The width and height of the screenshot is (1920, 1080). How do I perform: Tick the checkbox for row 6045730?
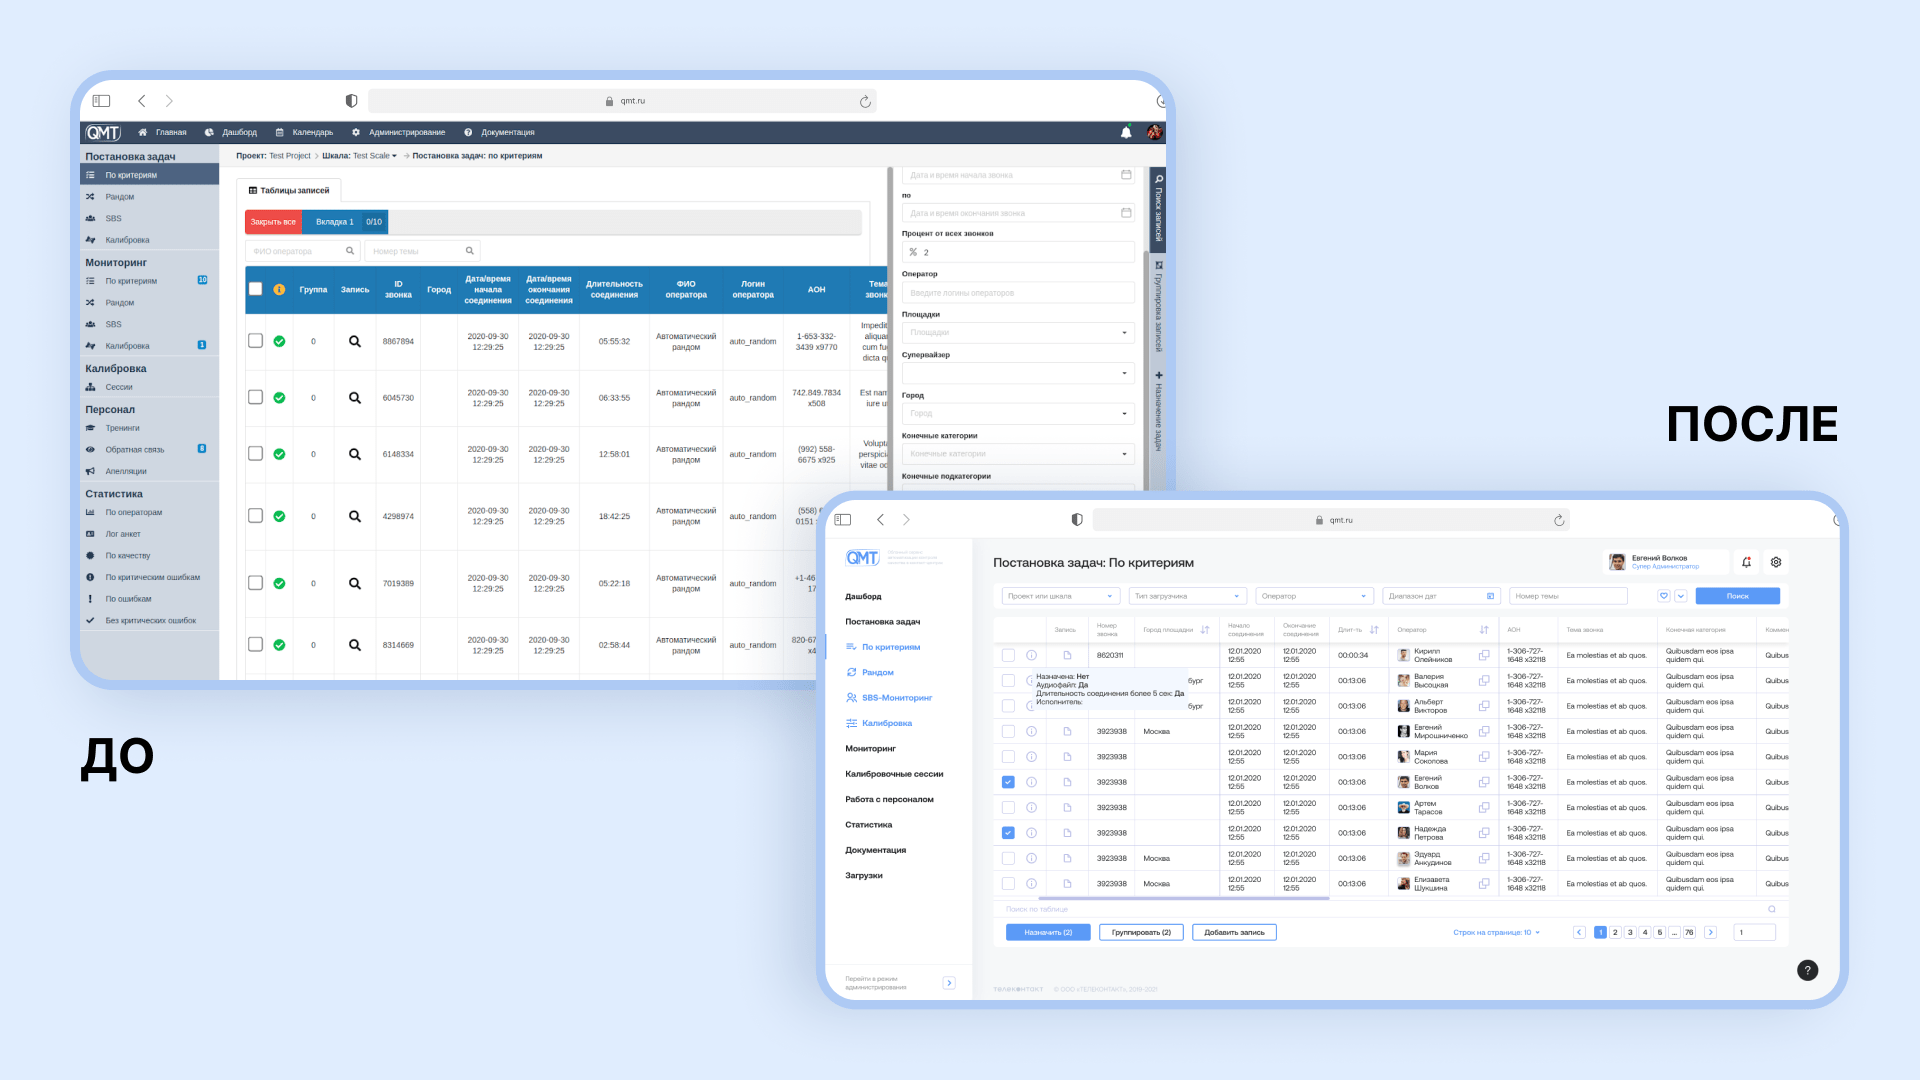pos(255,397)
